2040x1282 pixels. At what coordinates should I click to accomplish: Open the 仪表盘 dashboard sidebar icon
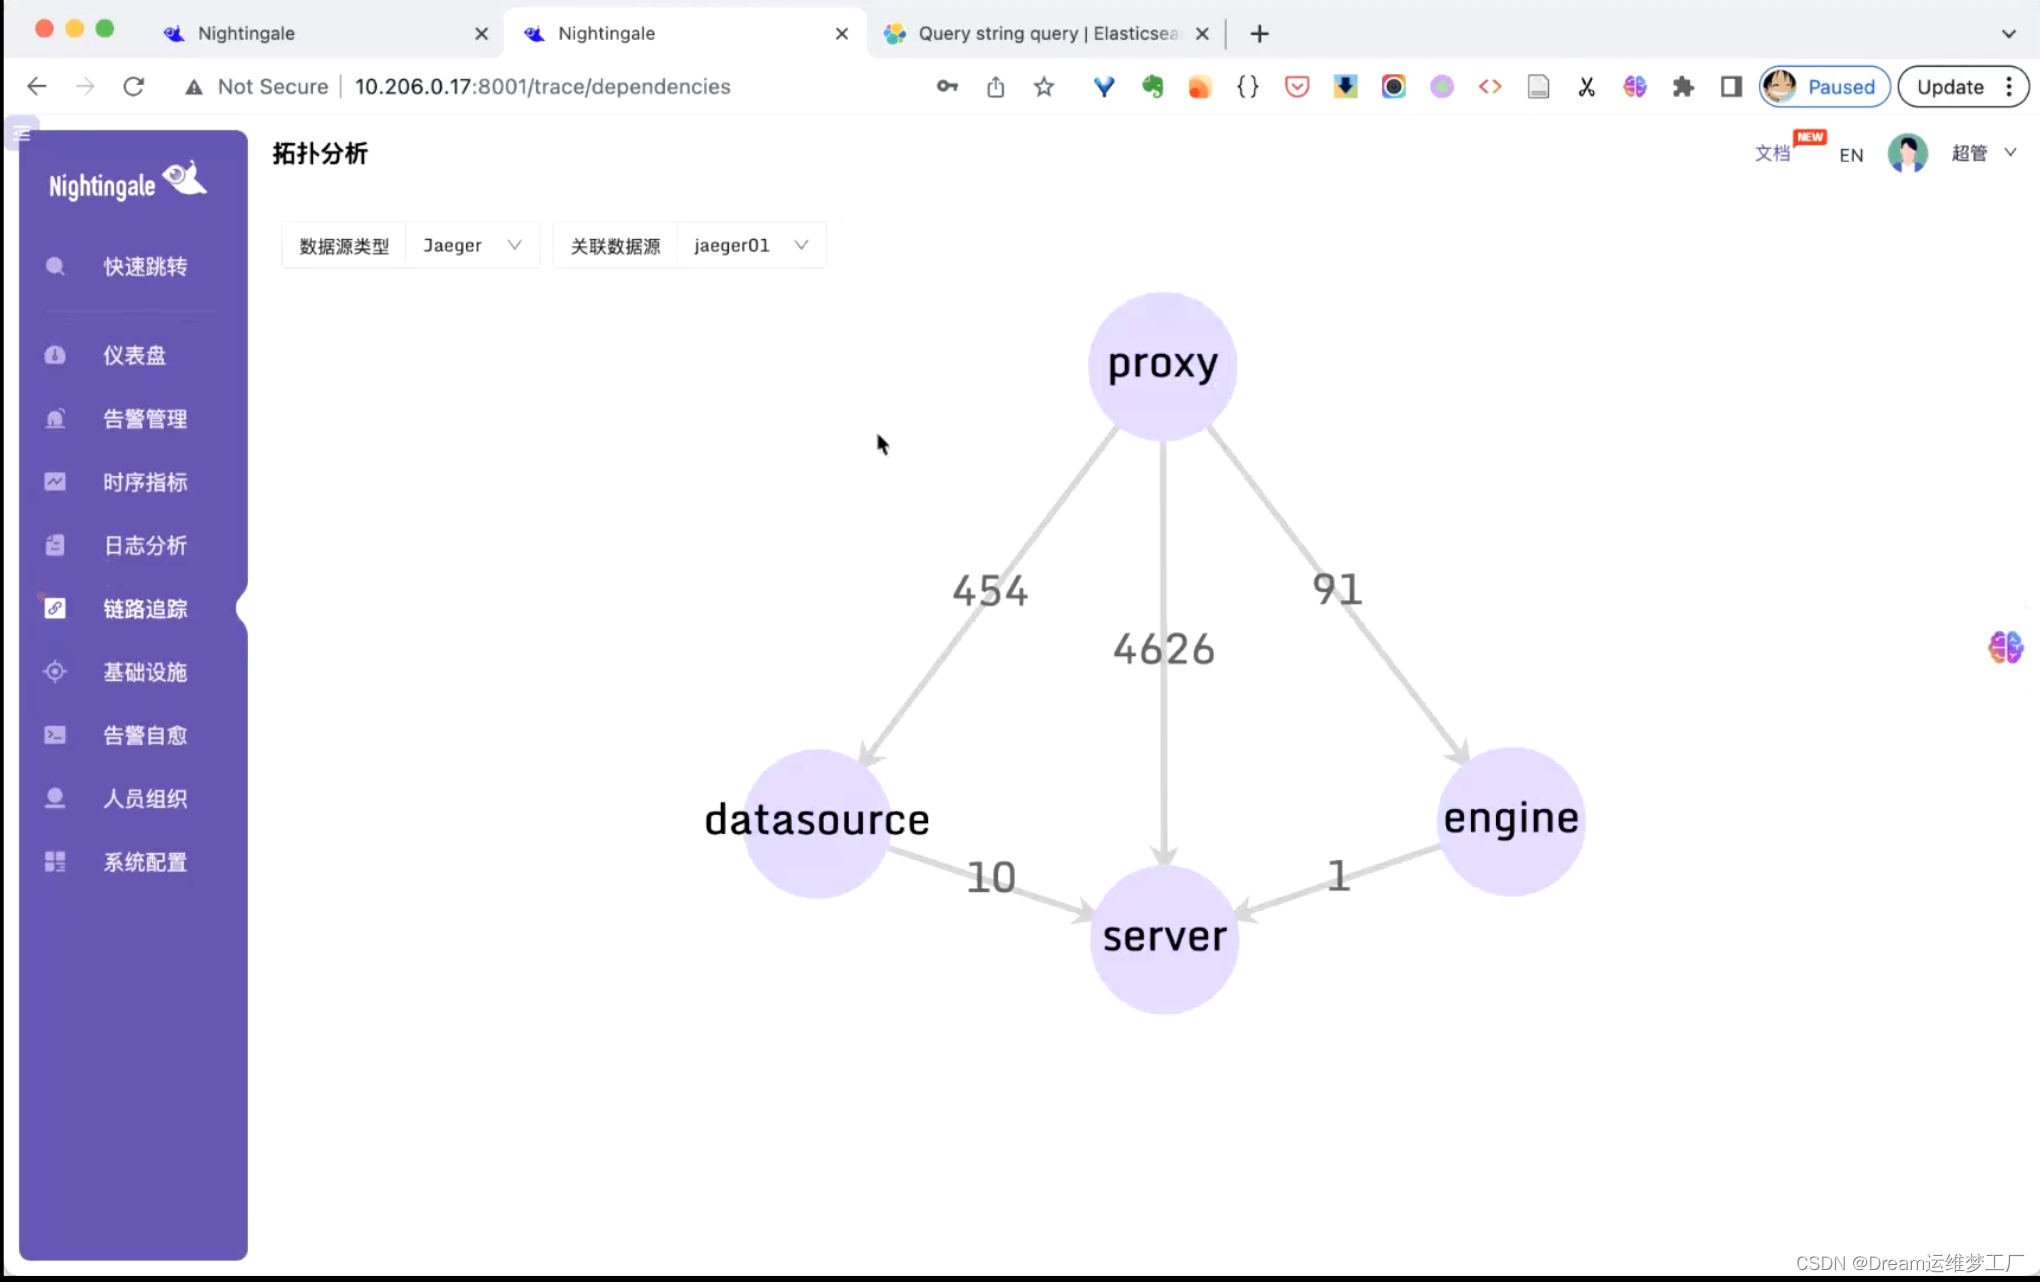tap(55, 355)
